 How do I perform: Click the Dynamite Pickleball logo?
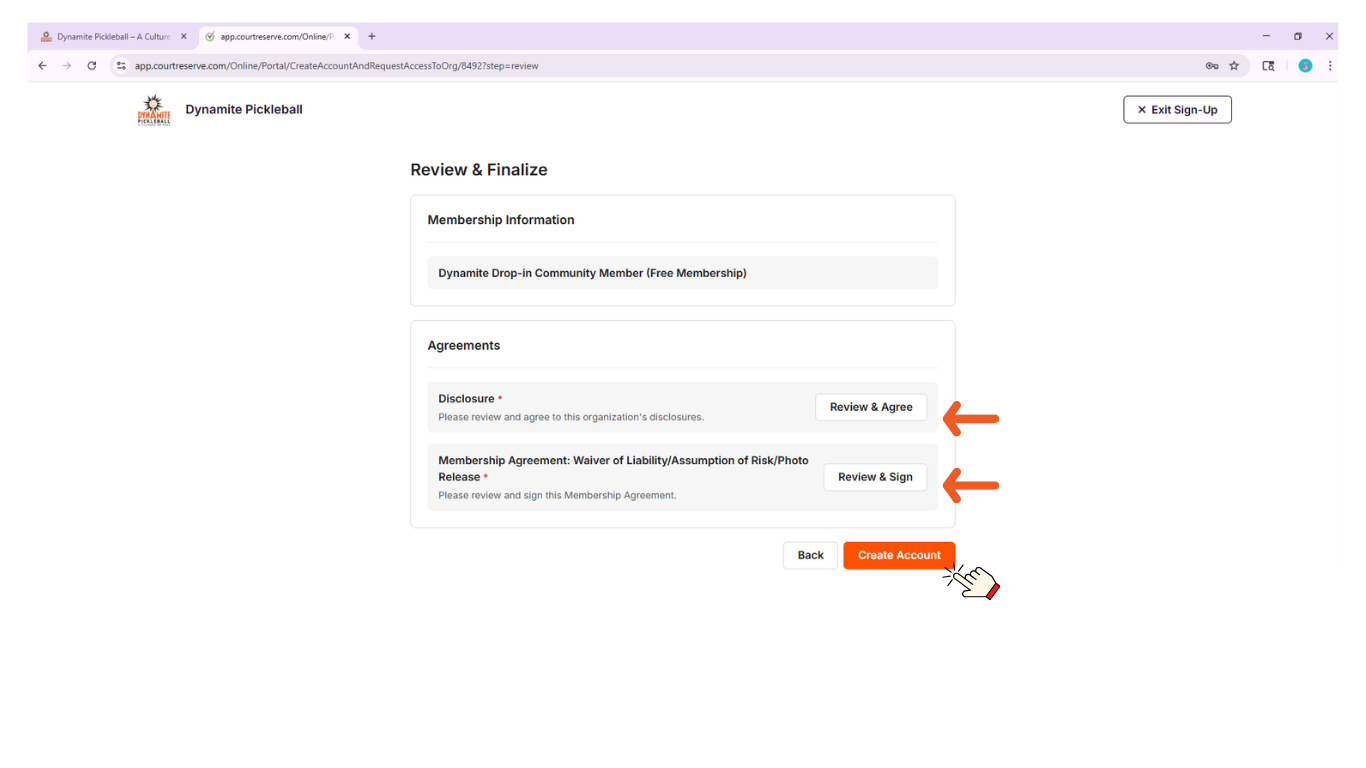(154, 110)
